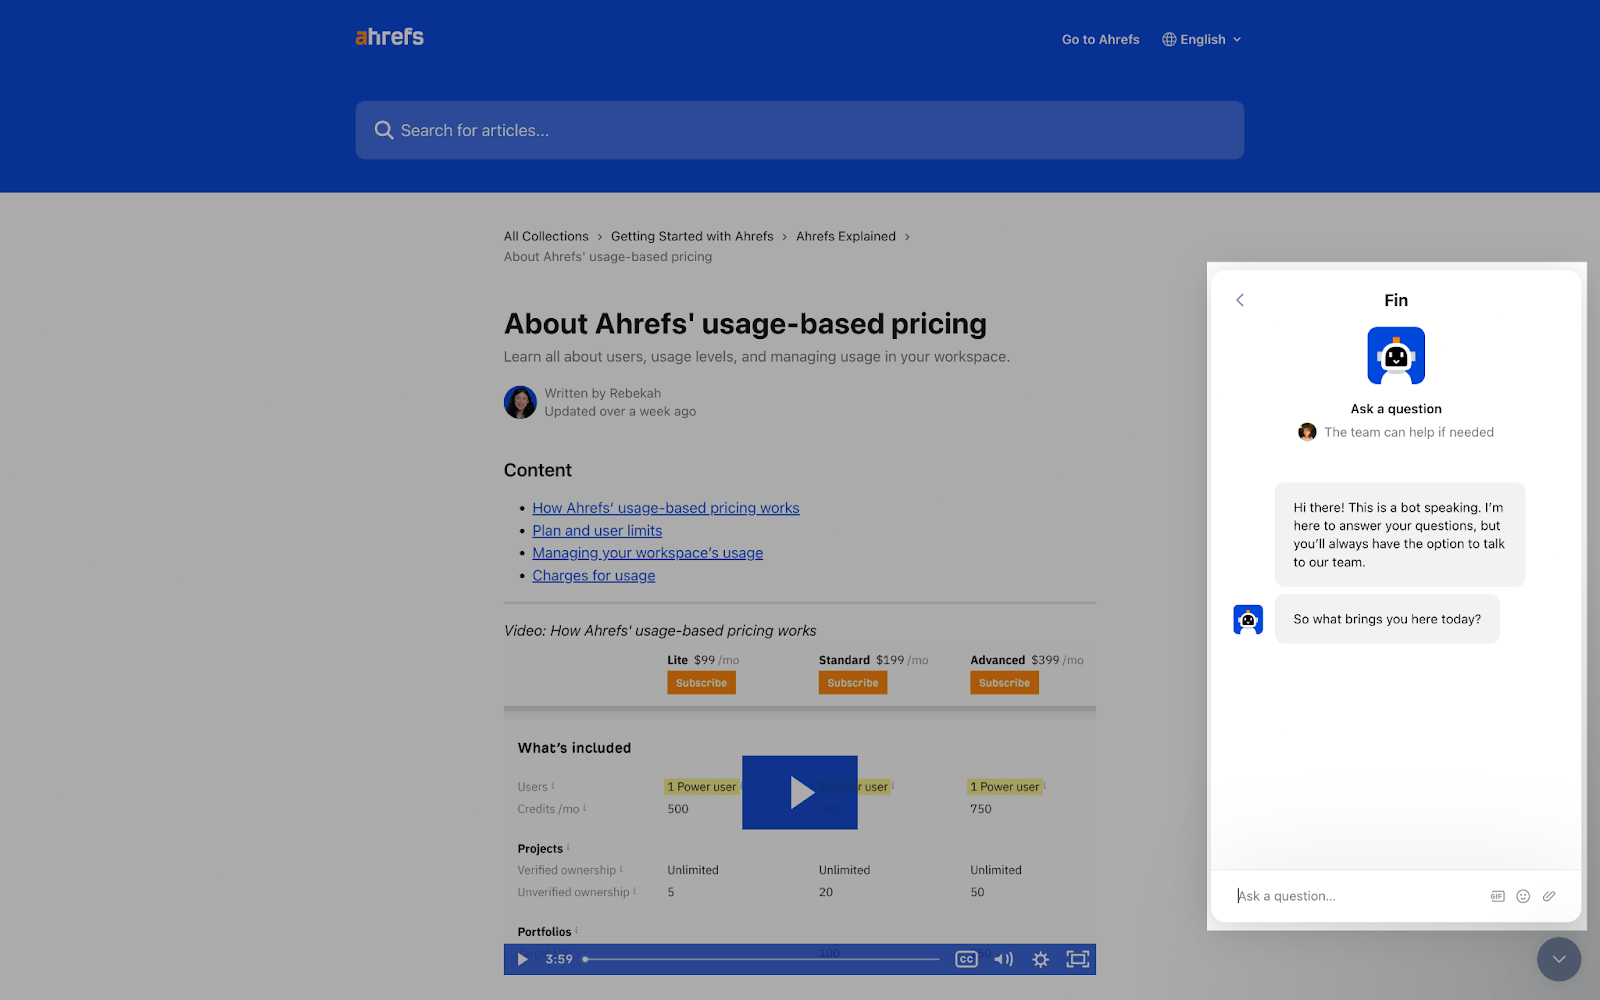1600x1000 pixels.
Task: Focus the Search for articles field
Action: click(x=800, y=130)
